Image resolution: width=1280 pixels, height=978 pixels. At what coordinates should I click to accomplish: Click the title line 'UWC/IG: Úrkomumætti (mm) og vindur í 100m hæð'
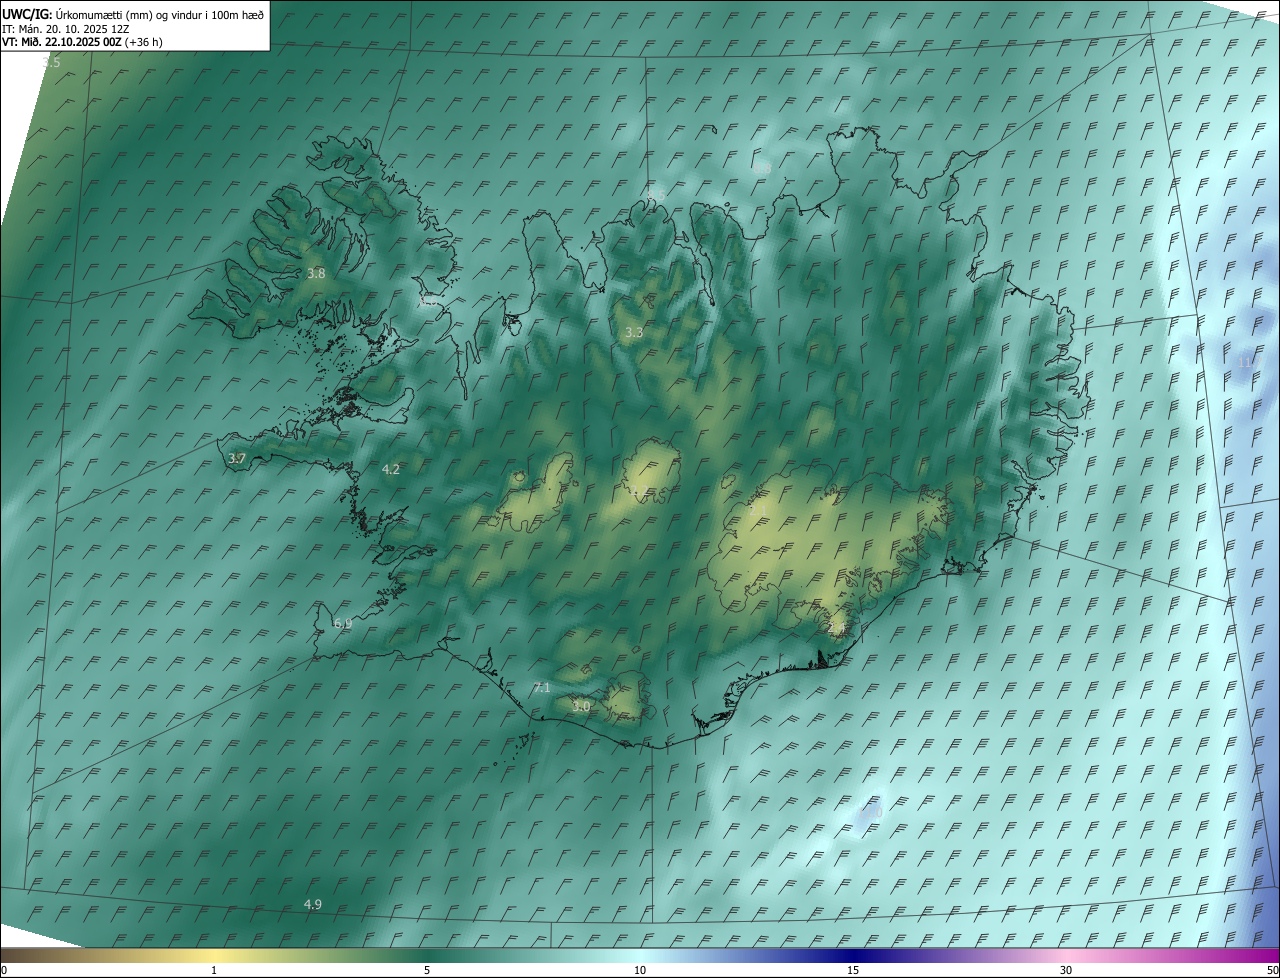pos(133,14)
